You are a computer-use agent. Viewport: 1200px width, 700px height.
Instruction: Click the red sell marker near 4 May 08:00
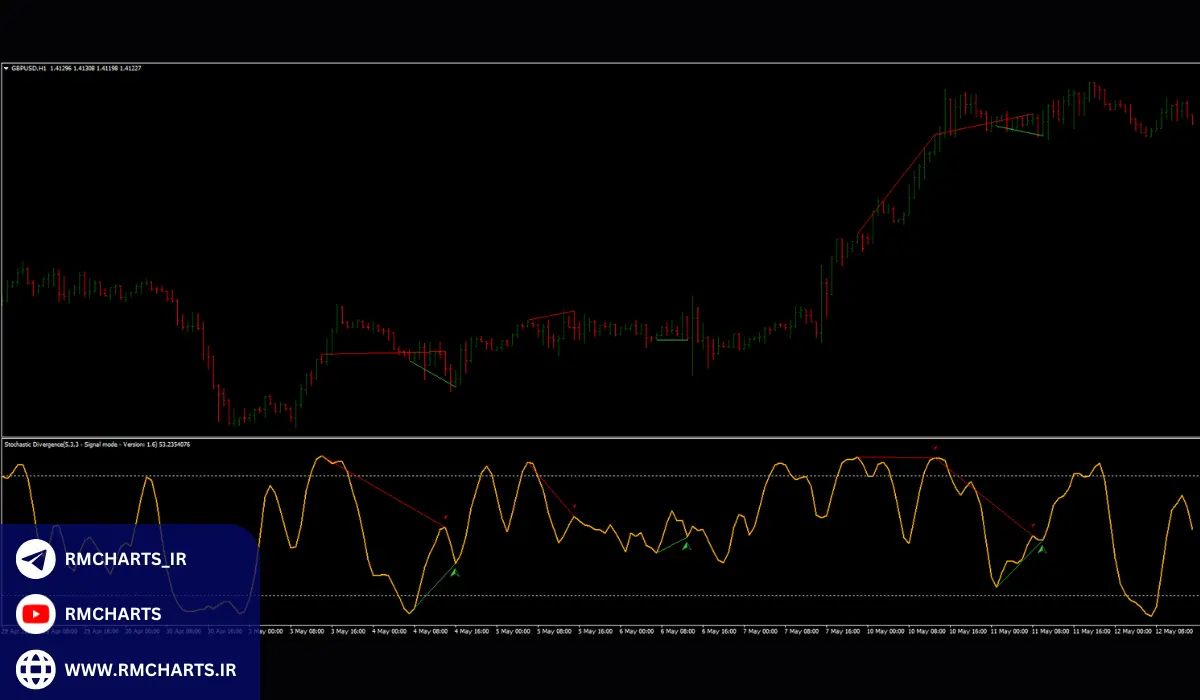tap(445, 517)
